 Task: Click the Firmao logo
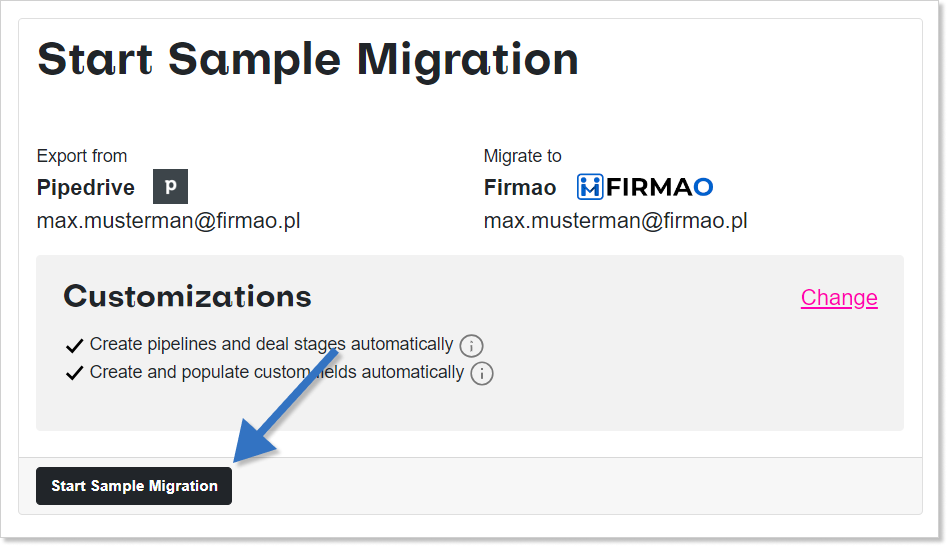645,187
